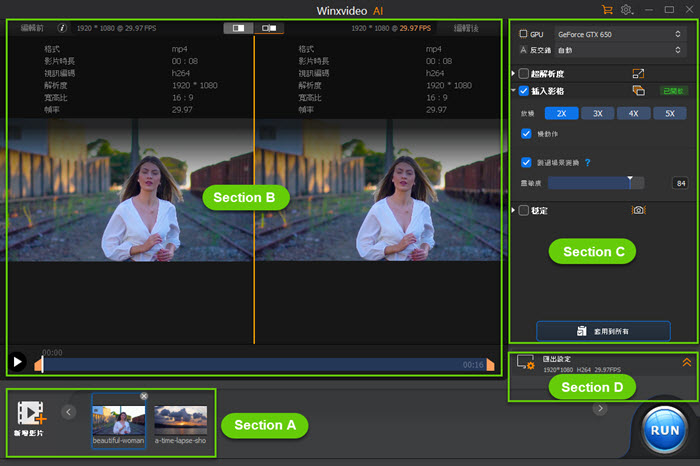
Task: Disable the 插入影格 frame interpolation checkbox
Action: pyautogui.click(x=524, y=91)
